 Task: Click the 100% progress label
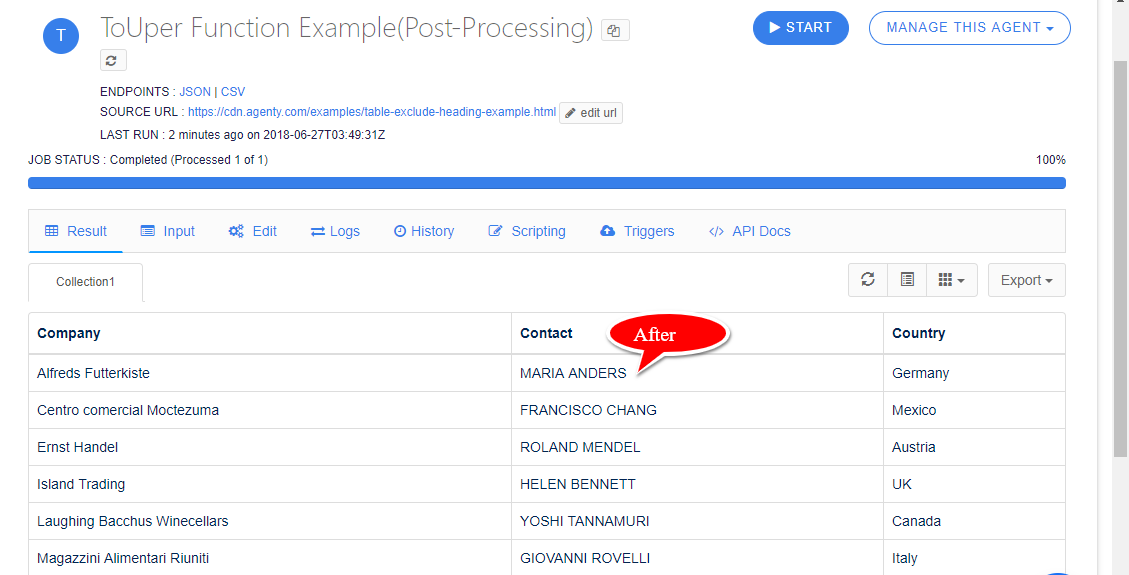[x=1051, y=160]
